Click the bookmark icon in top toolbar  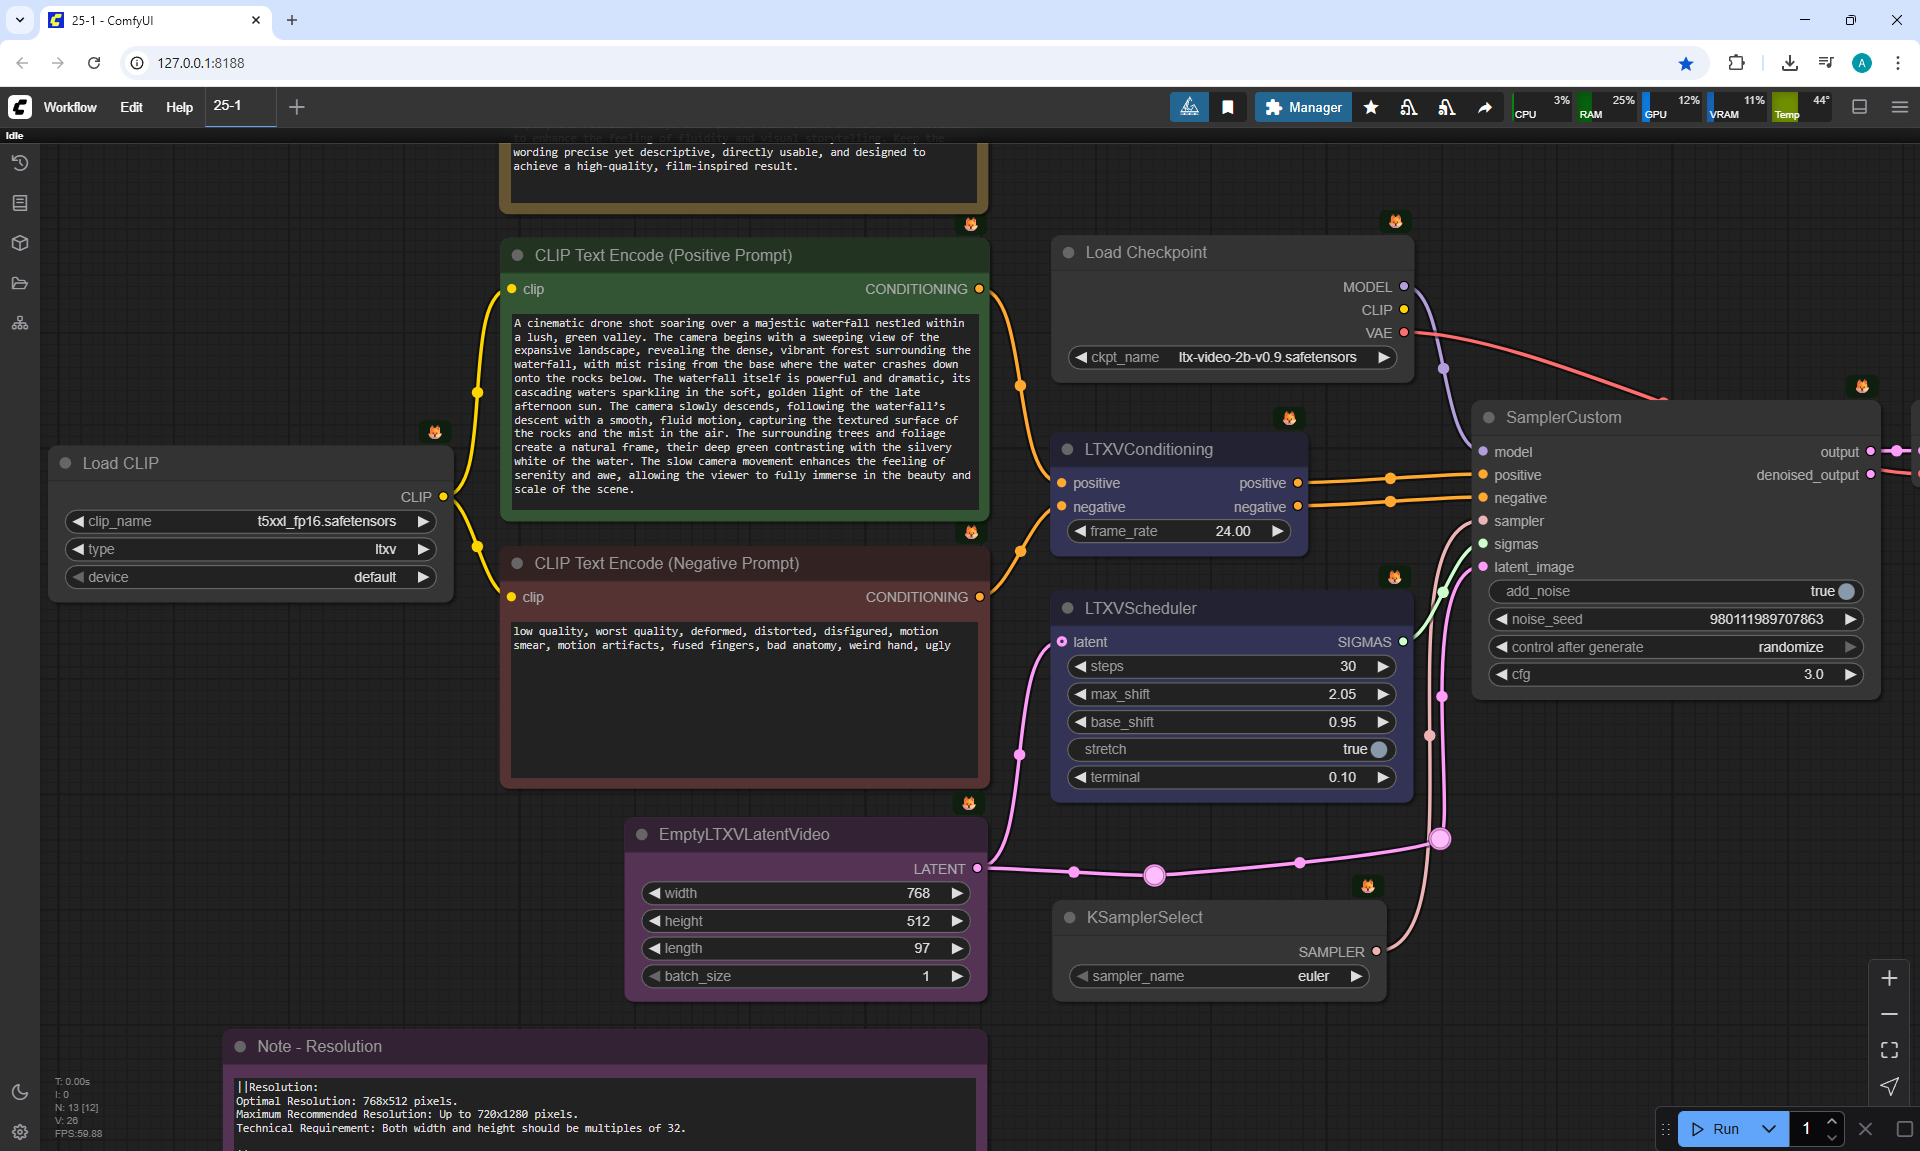pyautogui.click(x=1228, y=107)
